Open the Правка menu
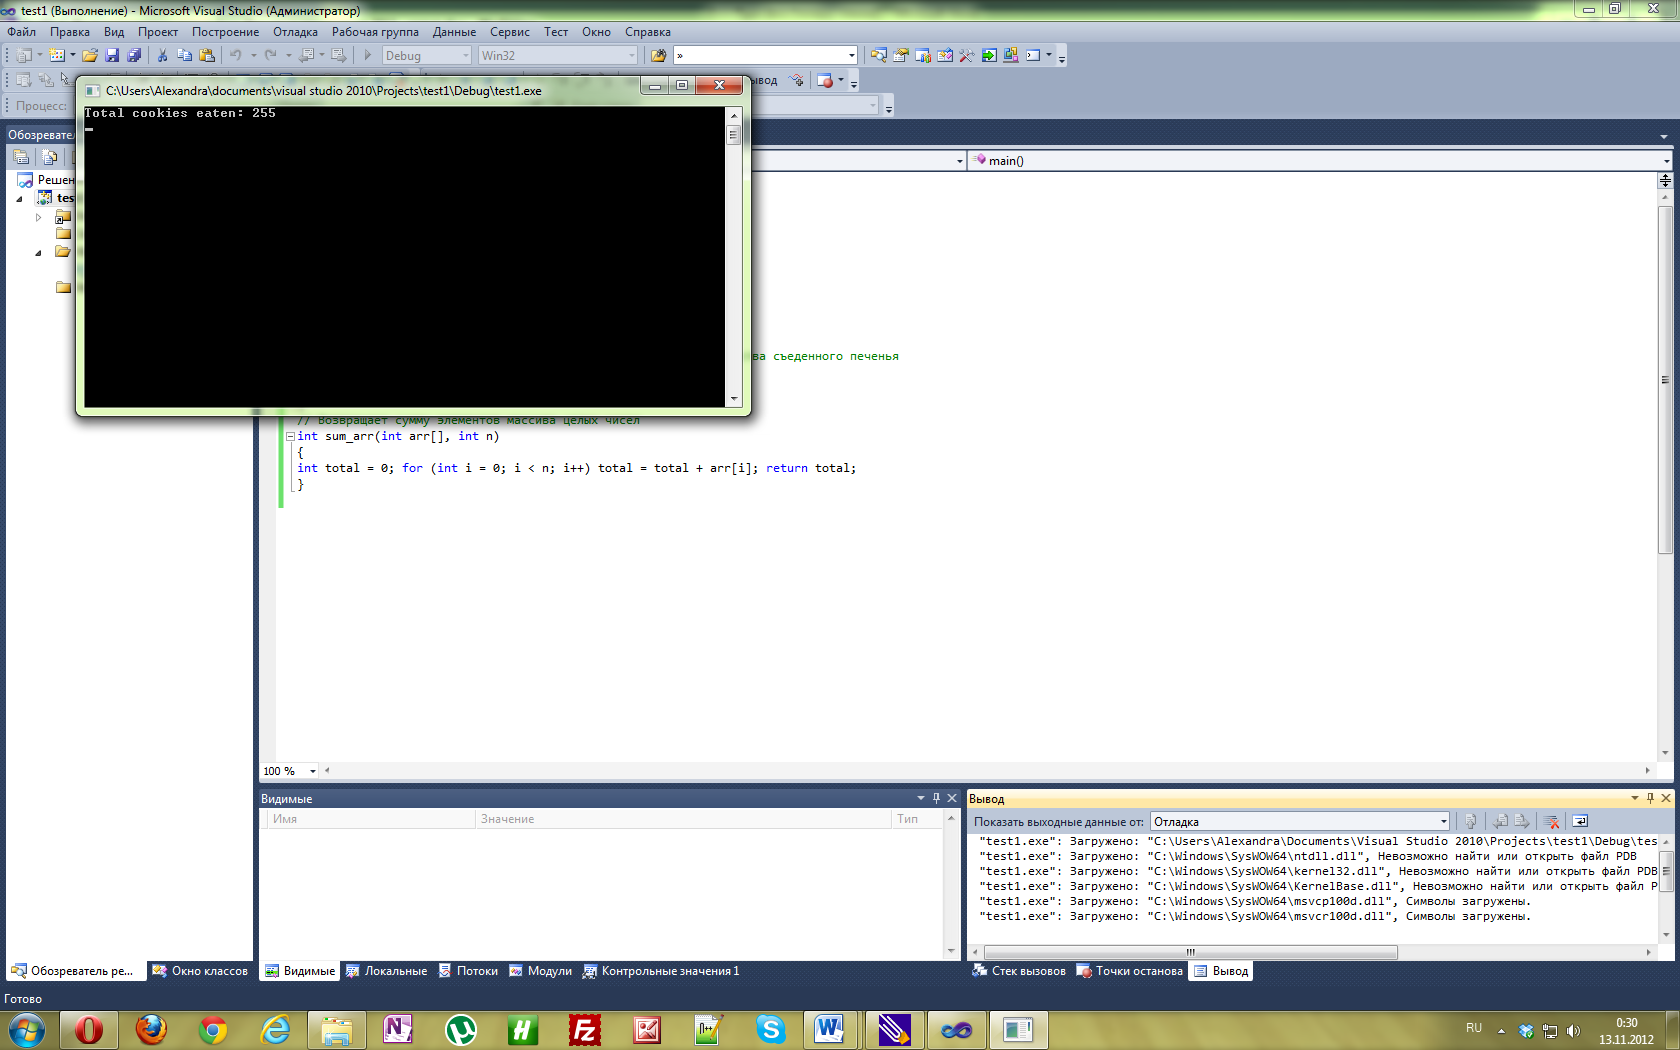 [x=70, y=32]
